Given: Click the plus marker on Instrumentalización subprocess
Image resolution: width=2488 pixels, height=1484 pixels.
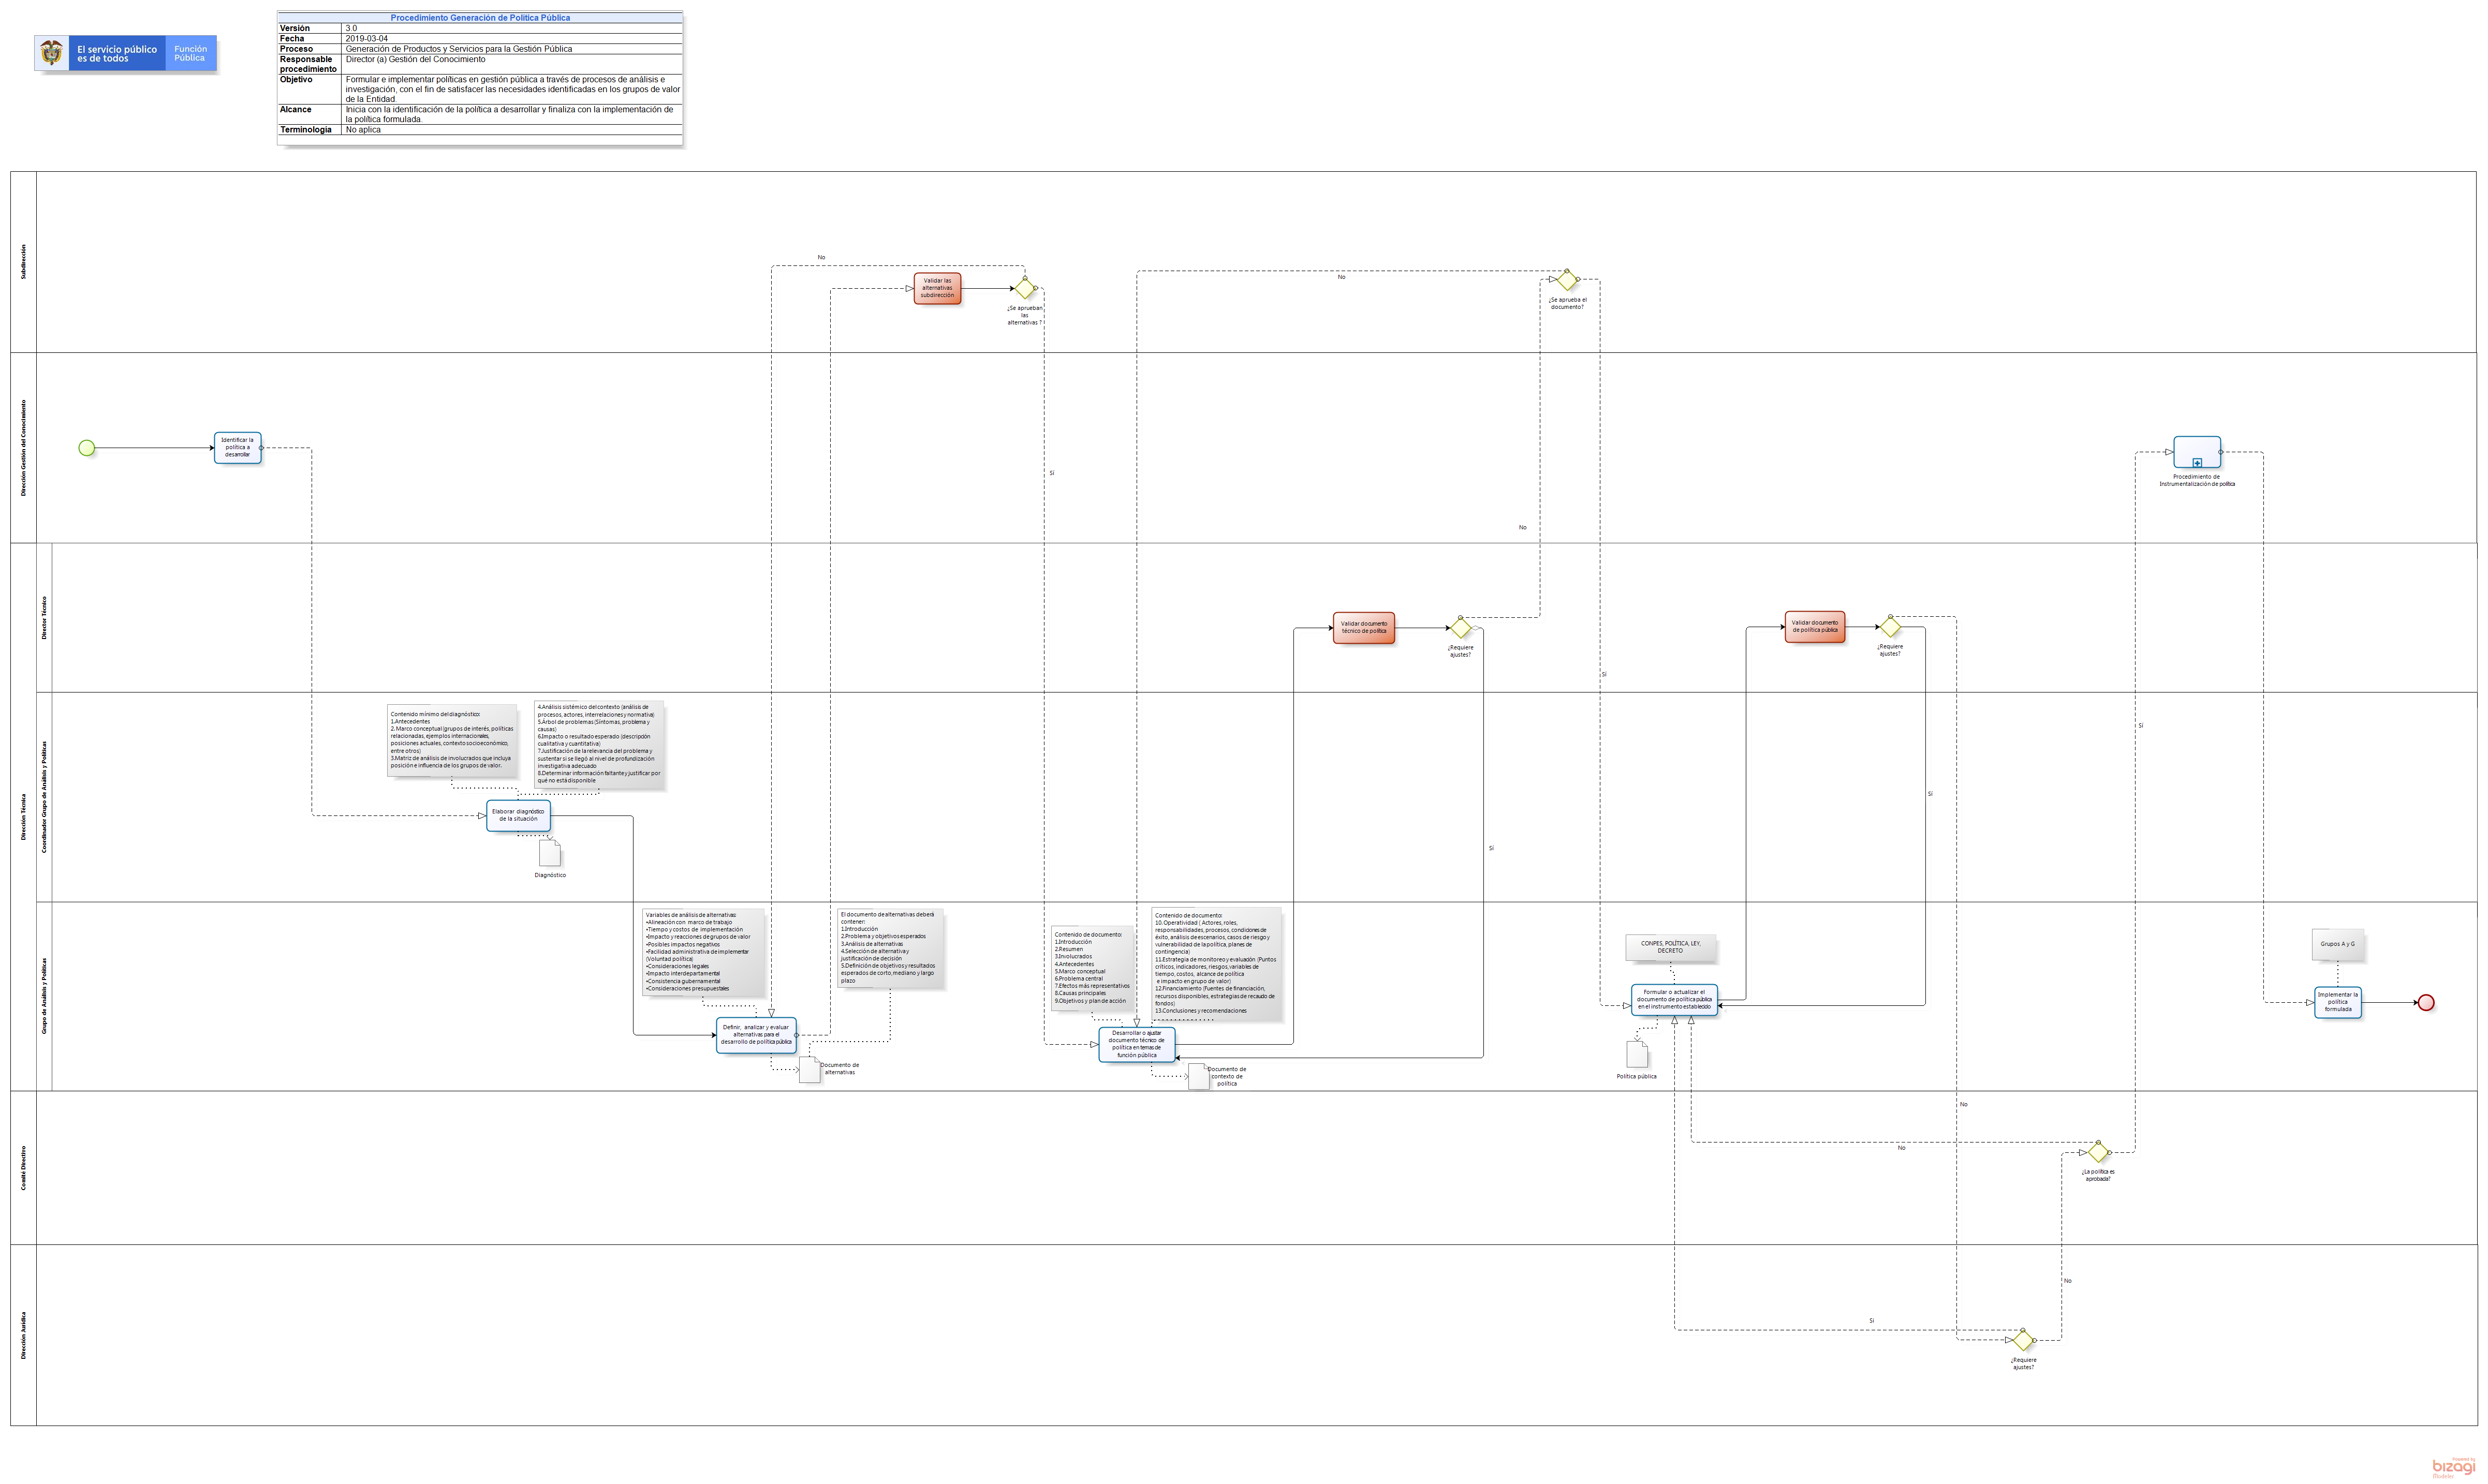Looking at the screenshot, I should [2197, 463].
